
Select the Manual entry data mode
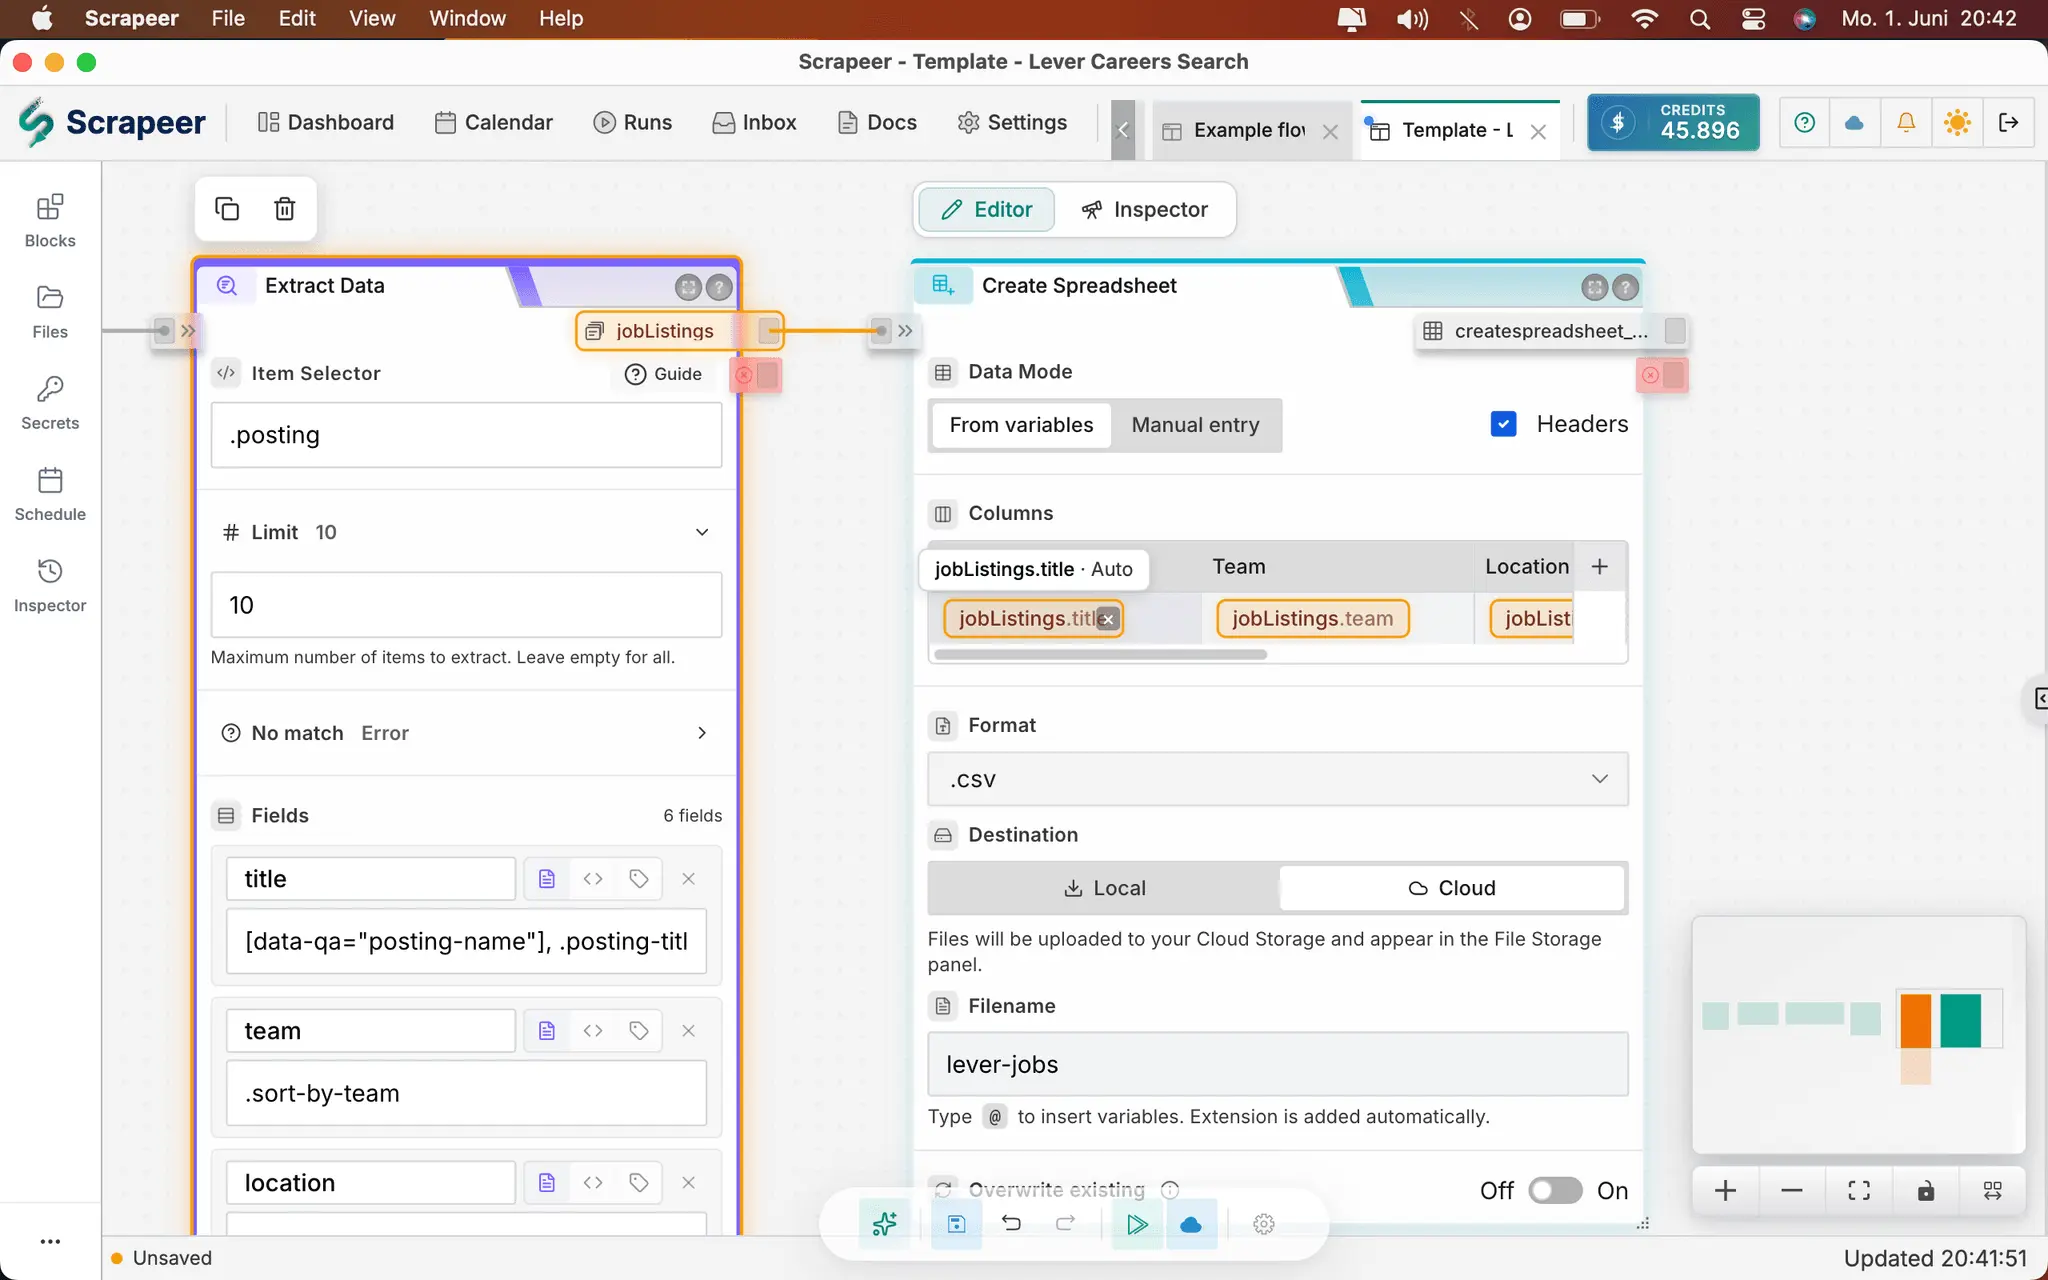pos(1195,425)
